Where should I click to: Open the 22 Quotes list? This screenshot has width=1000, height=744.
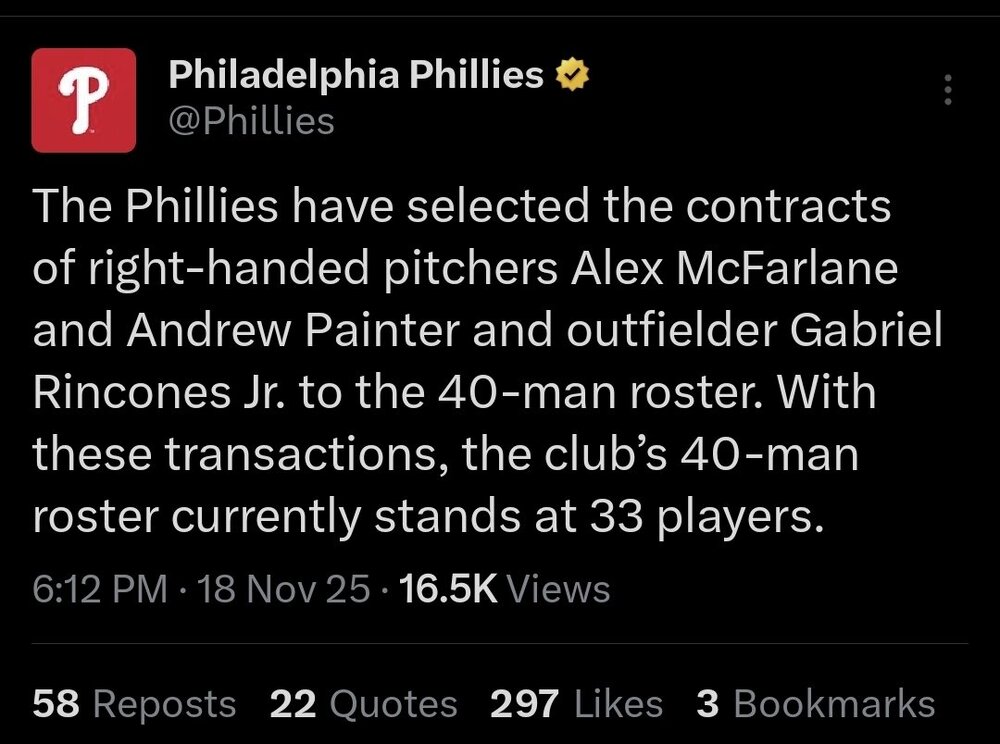pos(364,703)
